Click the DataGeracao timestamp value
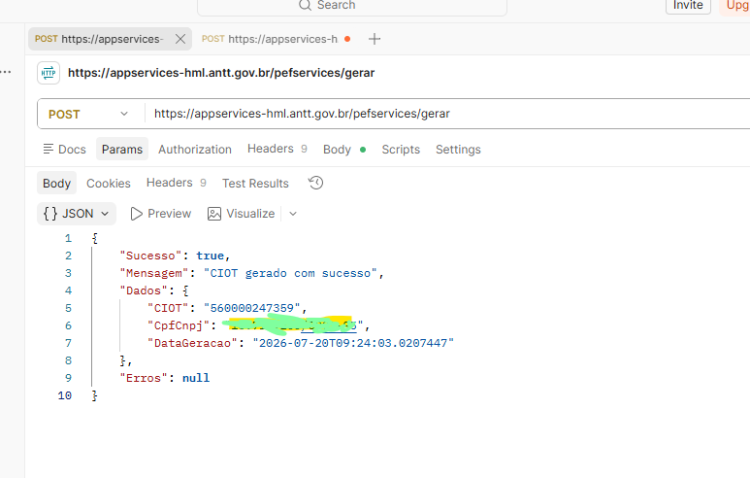The width and height of the screenshot is (750, 478). (353, 343)
